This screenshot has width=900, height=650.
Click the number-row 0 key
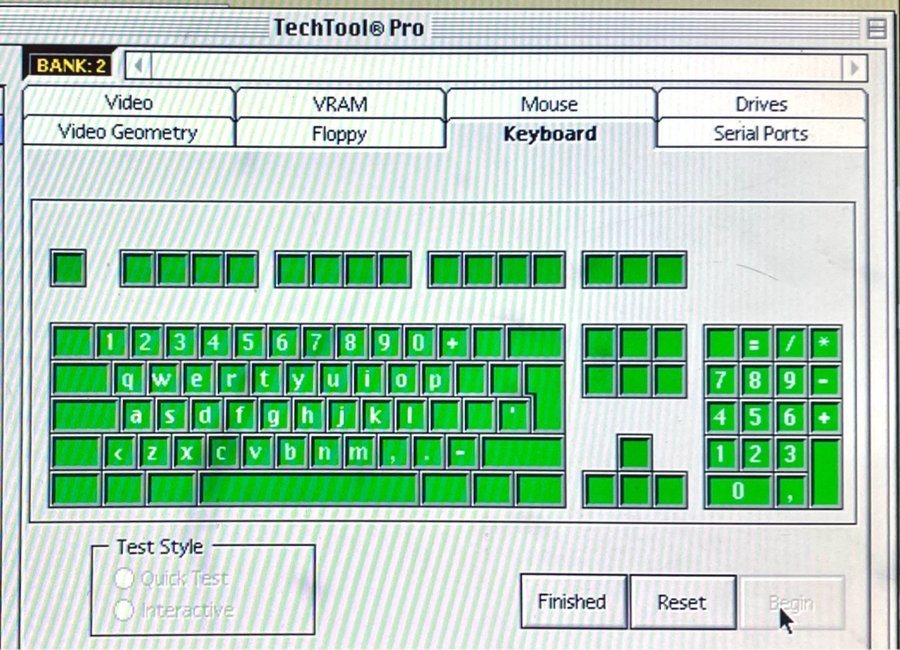[418, 343]
